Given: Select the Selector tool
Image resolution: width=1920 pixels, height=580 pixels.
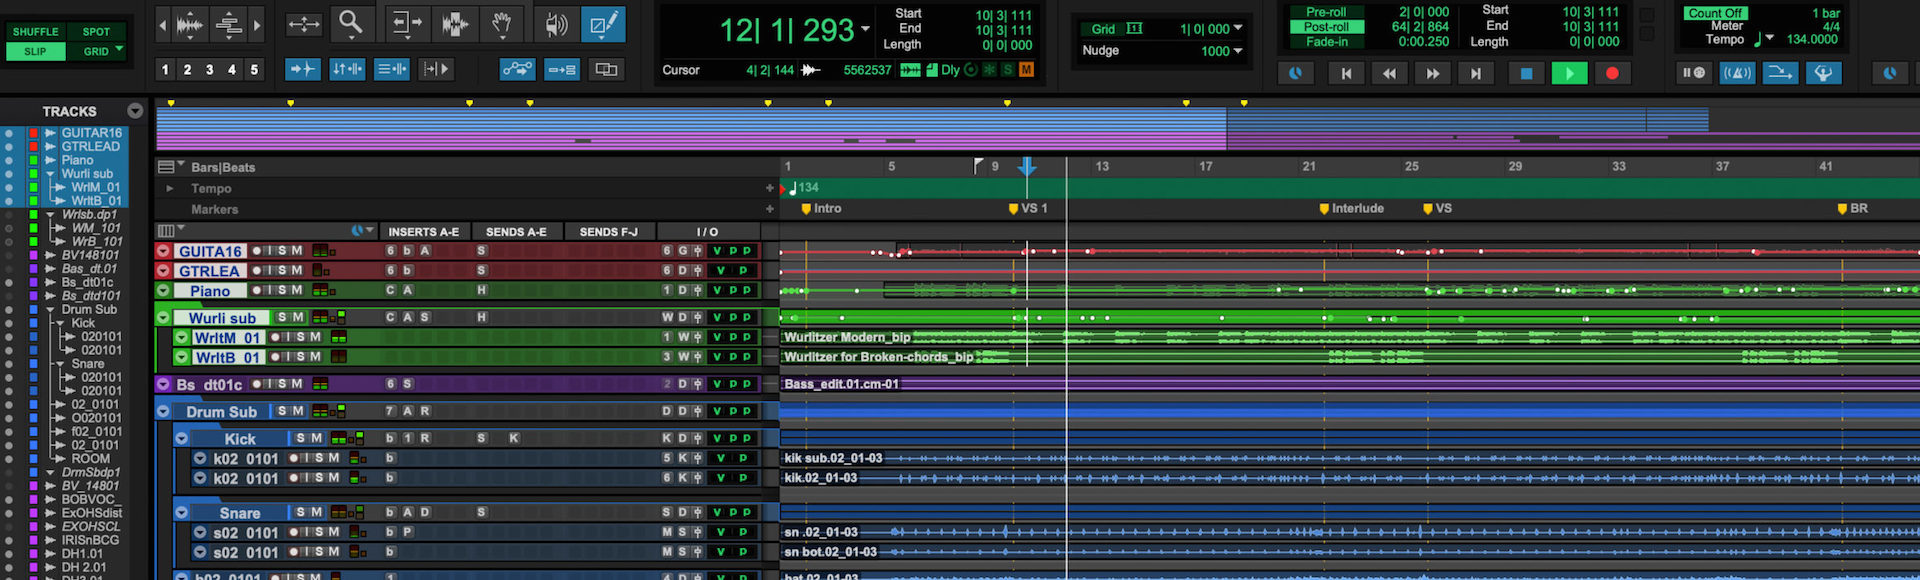Looking at the screenshot, I should click(454, 24).
